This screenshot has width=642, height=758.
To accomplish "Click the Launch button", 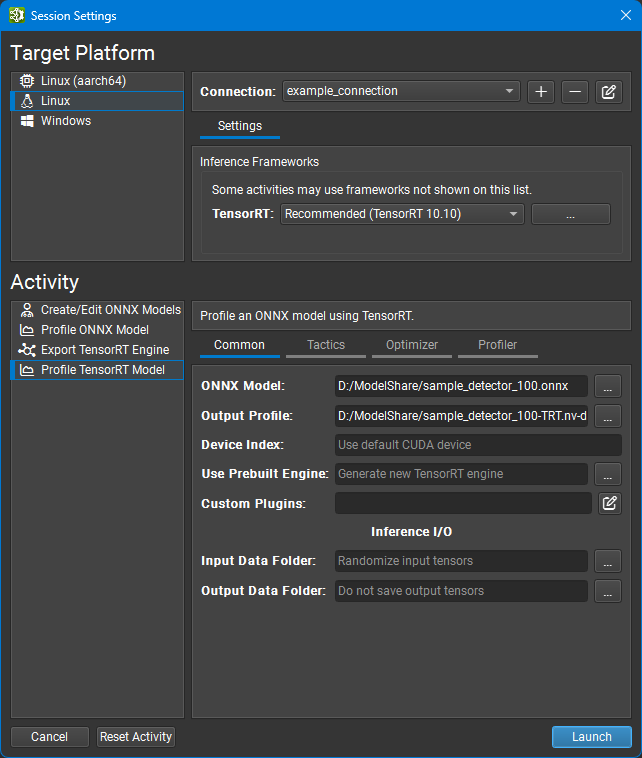I will point(591,737).
